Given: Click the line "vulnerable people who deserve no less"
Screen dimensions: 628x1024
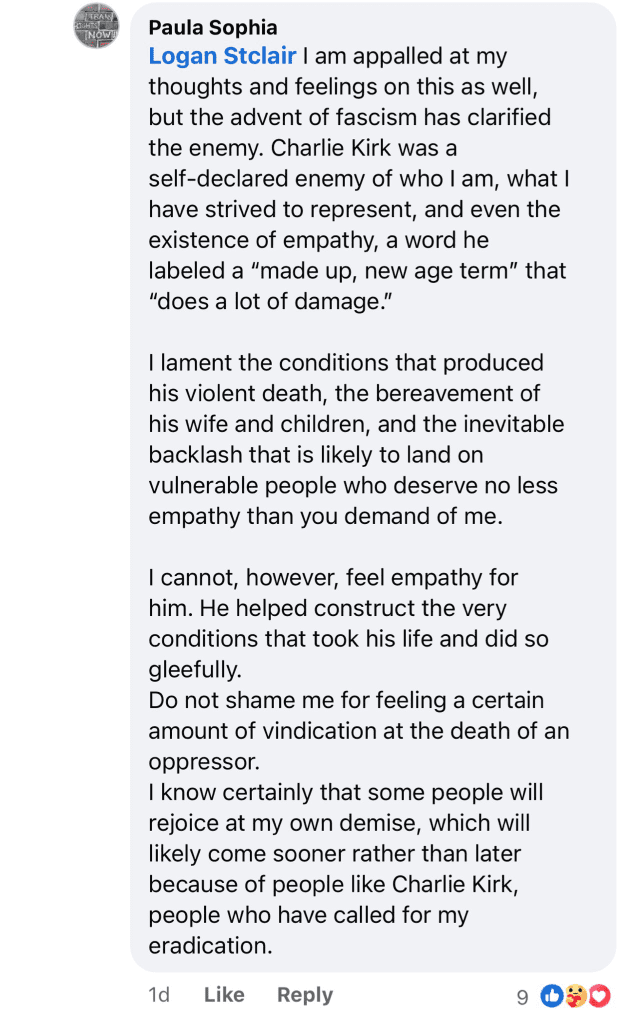Looking at the screenshot, I should pyautogui.click(x=354, y=486).
